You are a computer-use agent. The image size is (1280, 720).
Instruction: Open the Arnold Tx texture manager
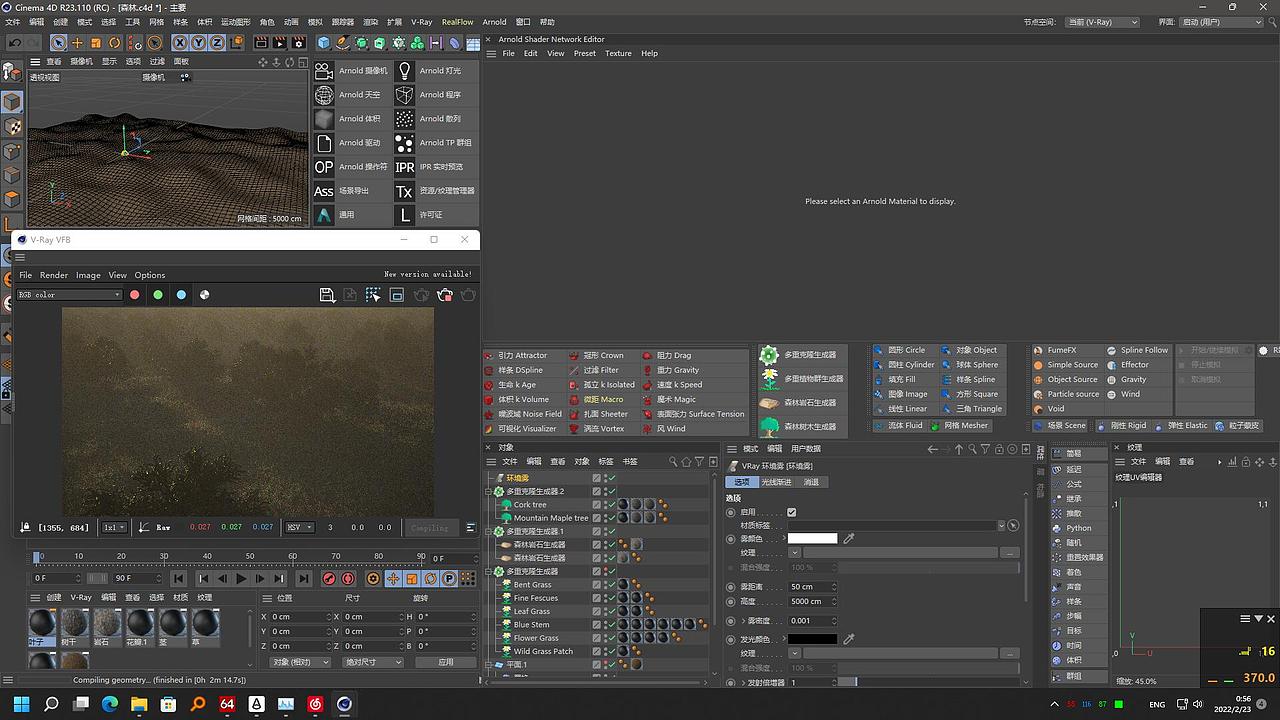point(404,191)
